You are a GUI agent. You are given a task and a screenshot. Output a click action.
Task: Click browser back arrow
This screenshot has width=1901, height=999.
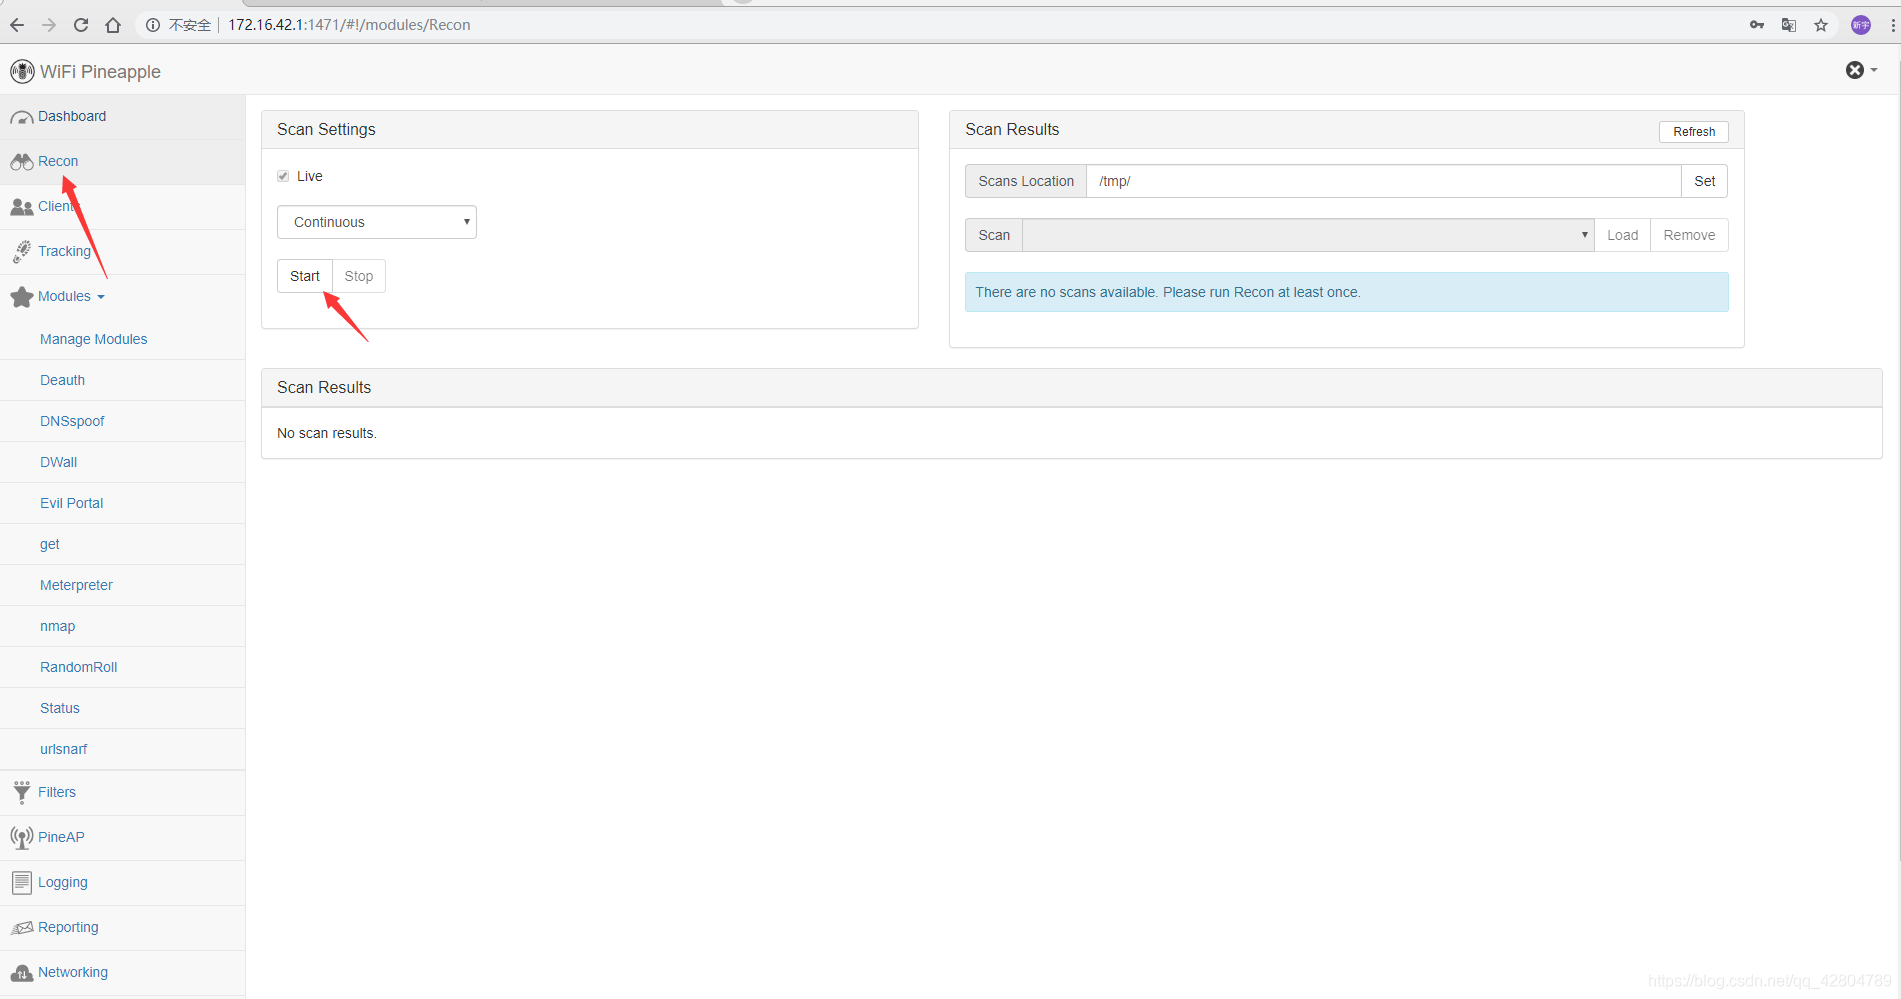(17, 25)
